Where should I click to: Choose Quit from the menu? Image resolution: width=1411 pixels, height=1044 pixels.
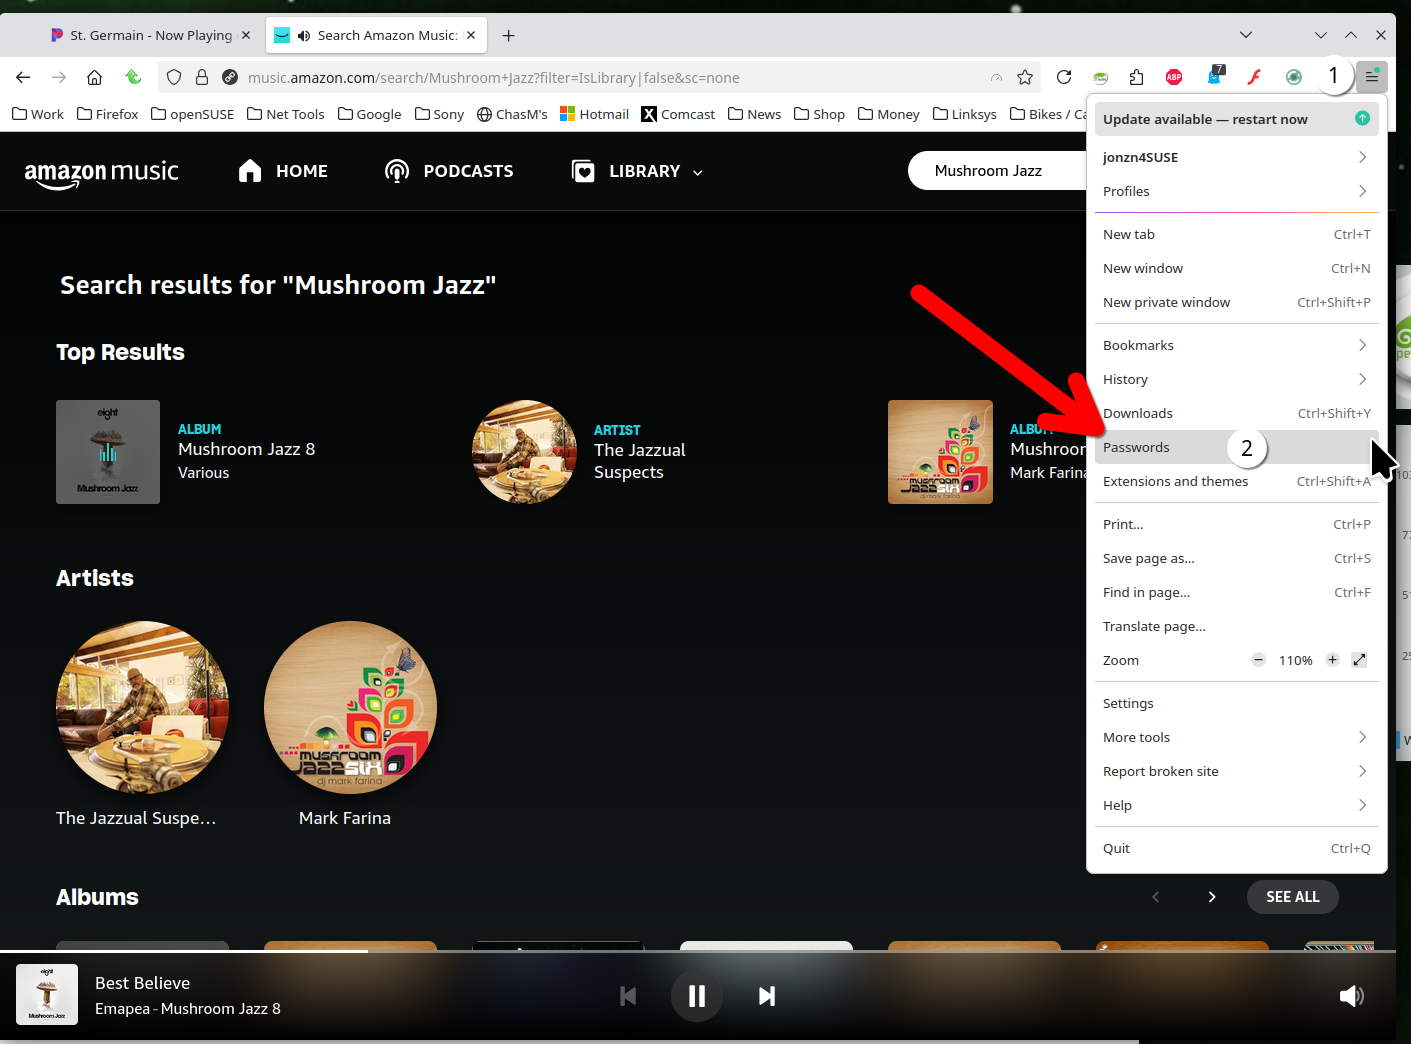(x=1236, y=848)
